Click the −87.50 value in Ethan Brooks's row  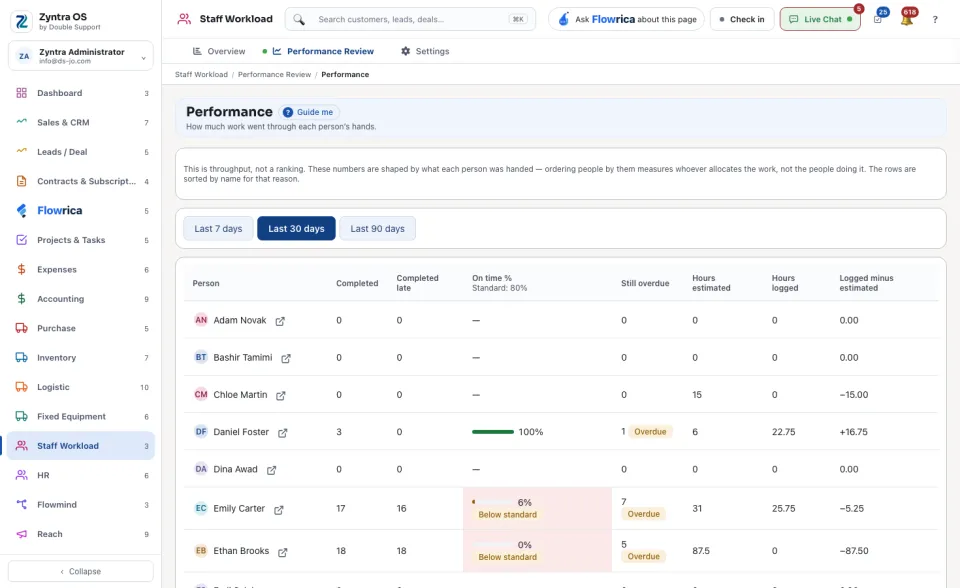coord(853,551)
